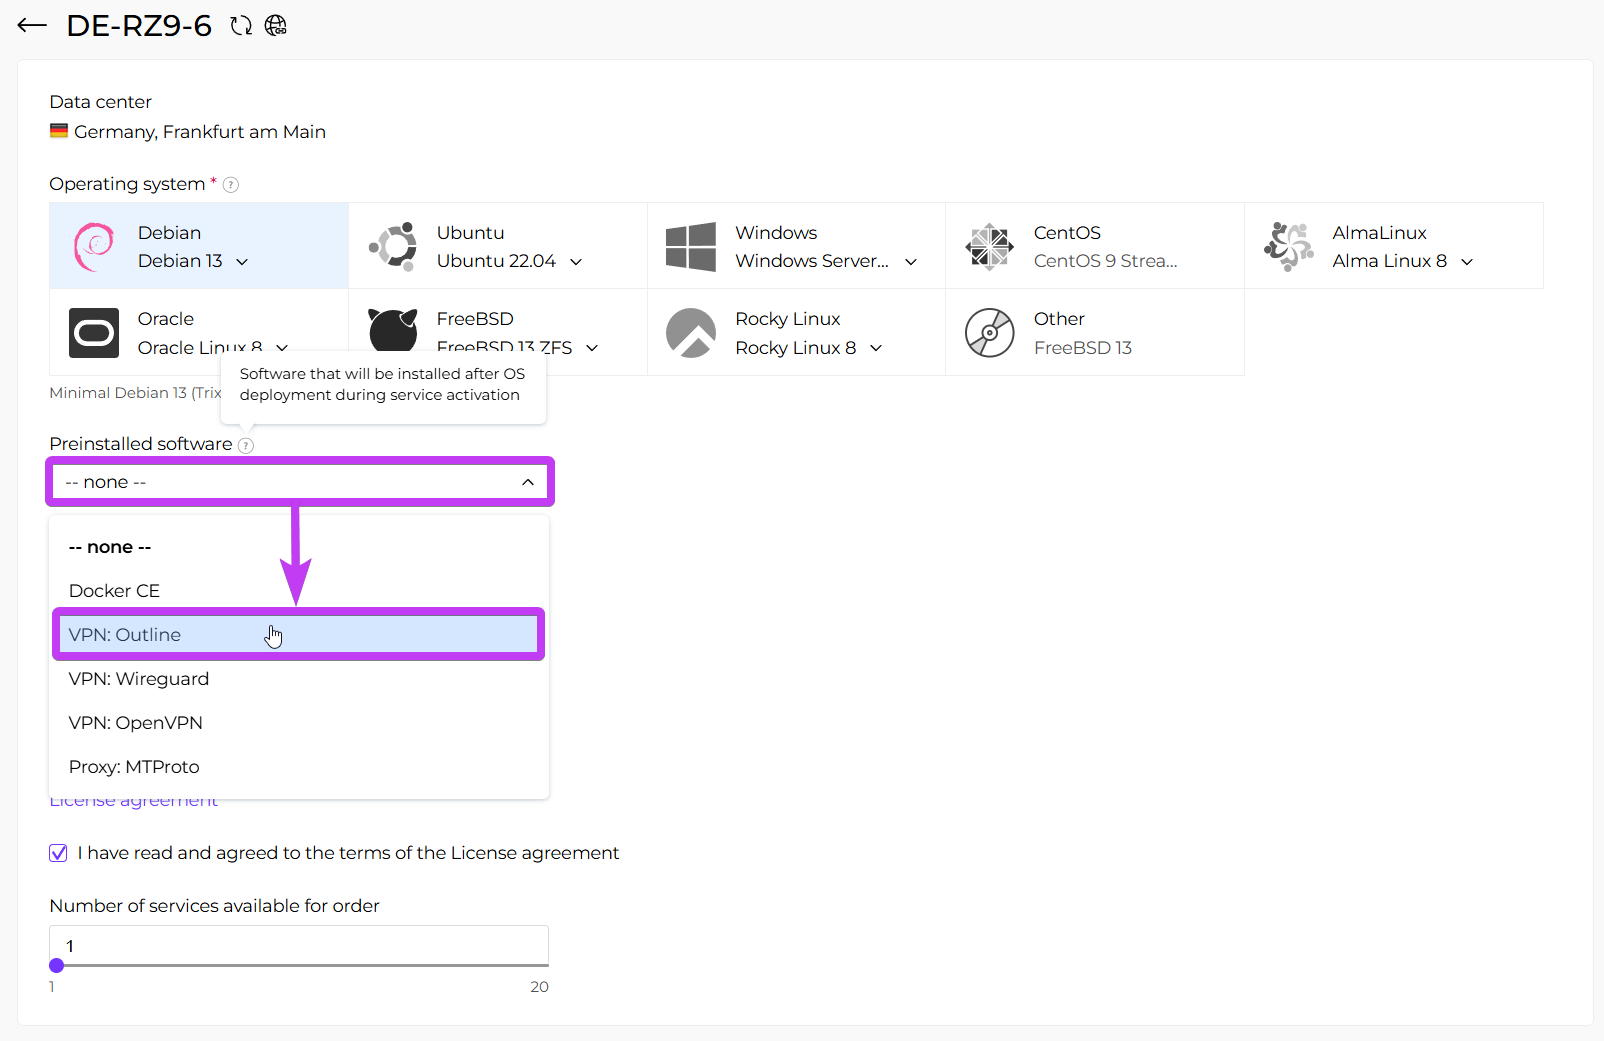Viewport: 1604px width, 1041px height.
Task: Click the refresh icon next to DE-RZ9-6
Action: [241, 26]
